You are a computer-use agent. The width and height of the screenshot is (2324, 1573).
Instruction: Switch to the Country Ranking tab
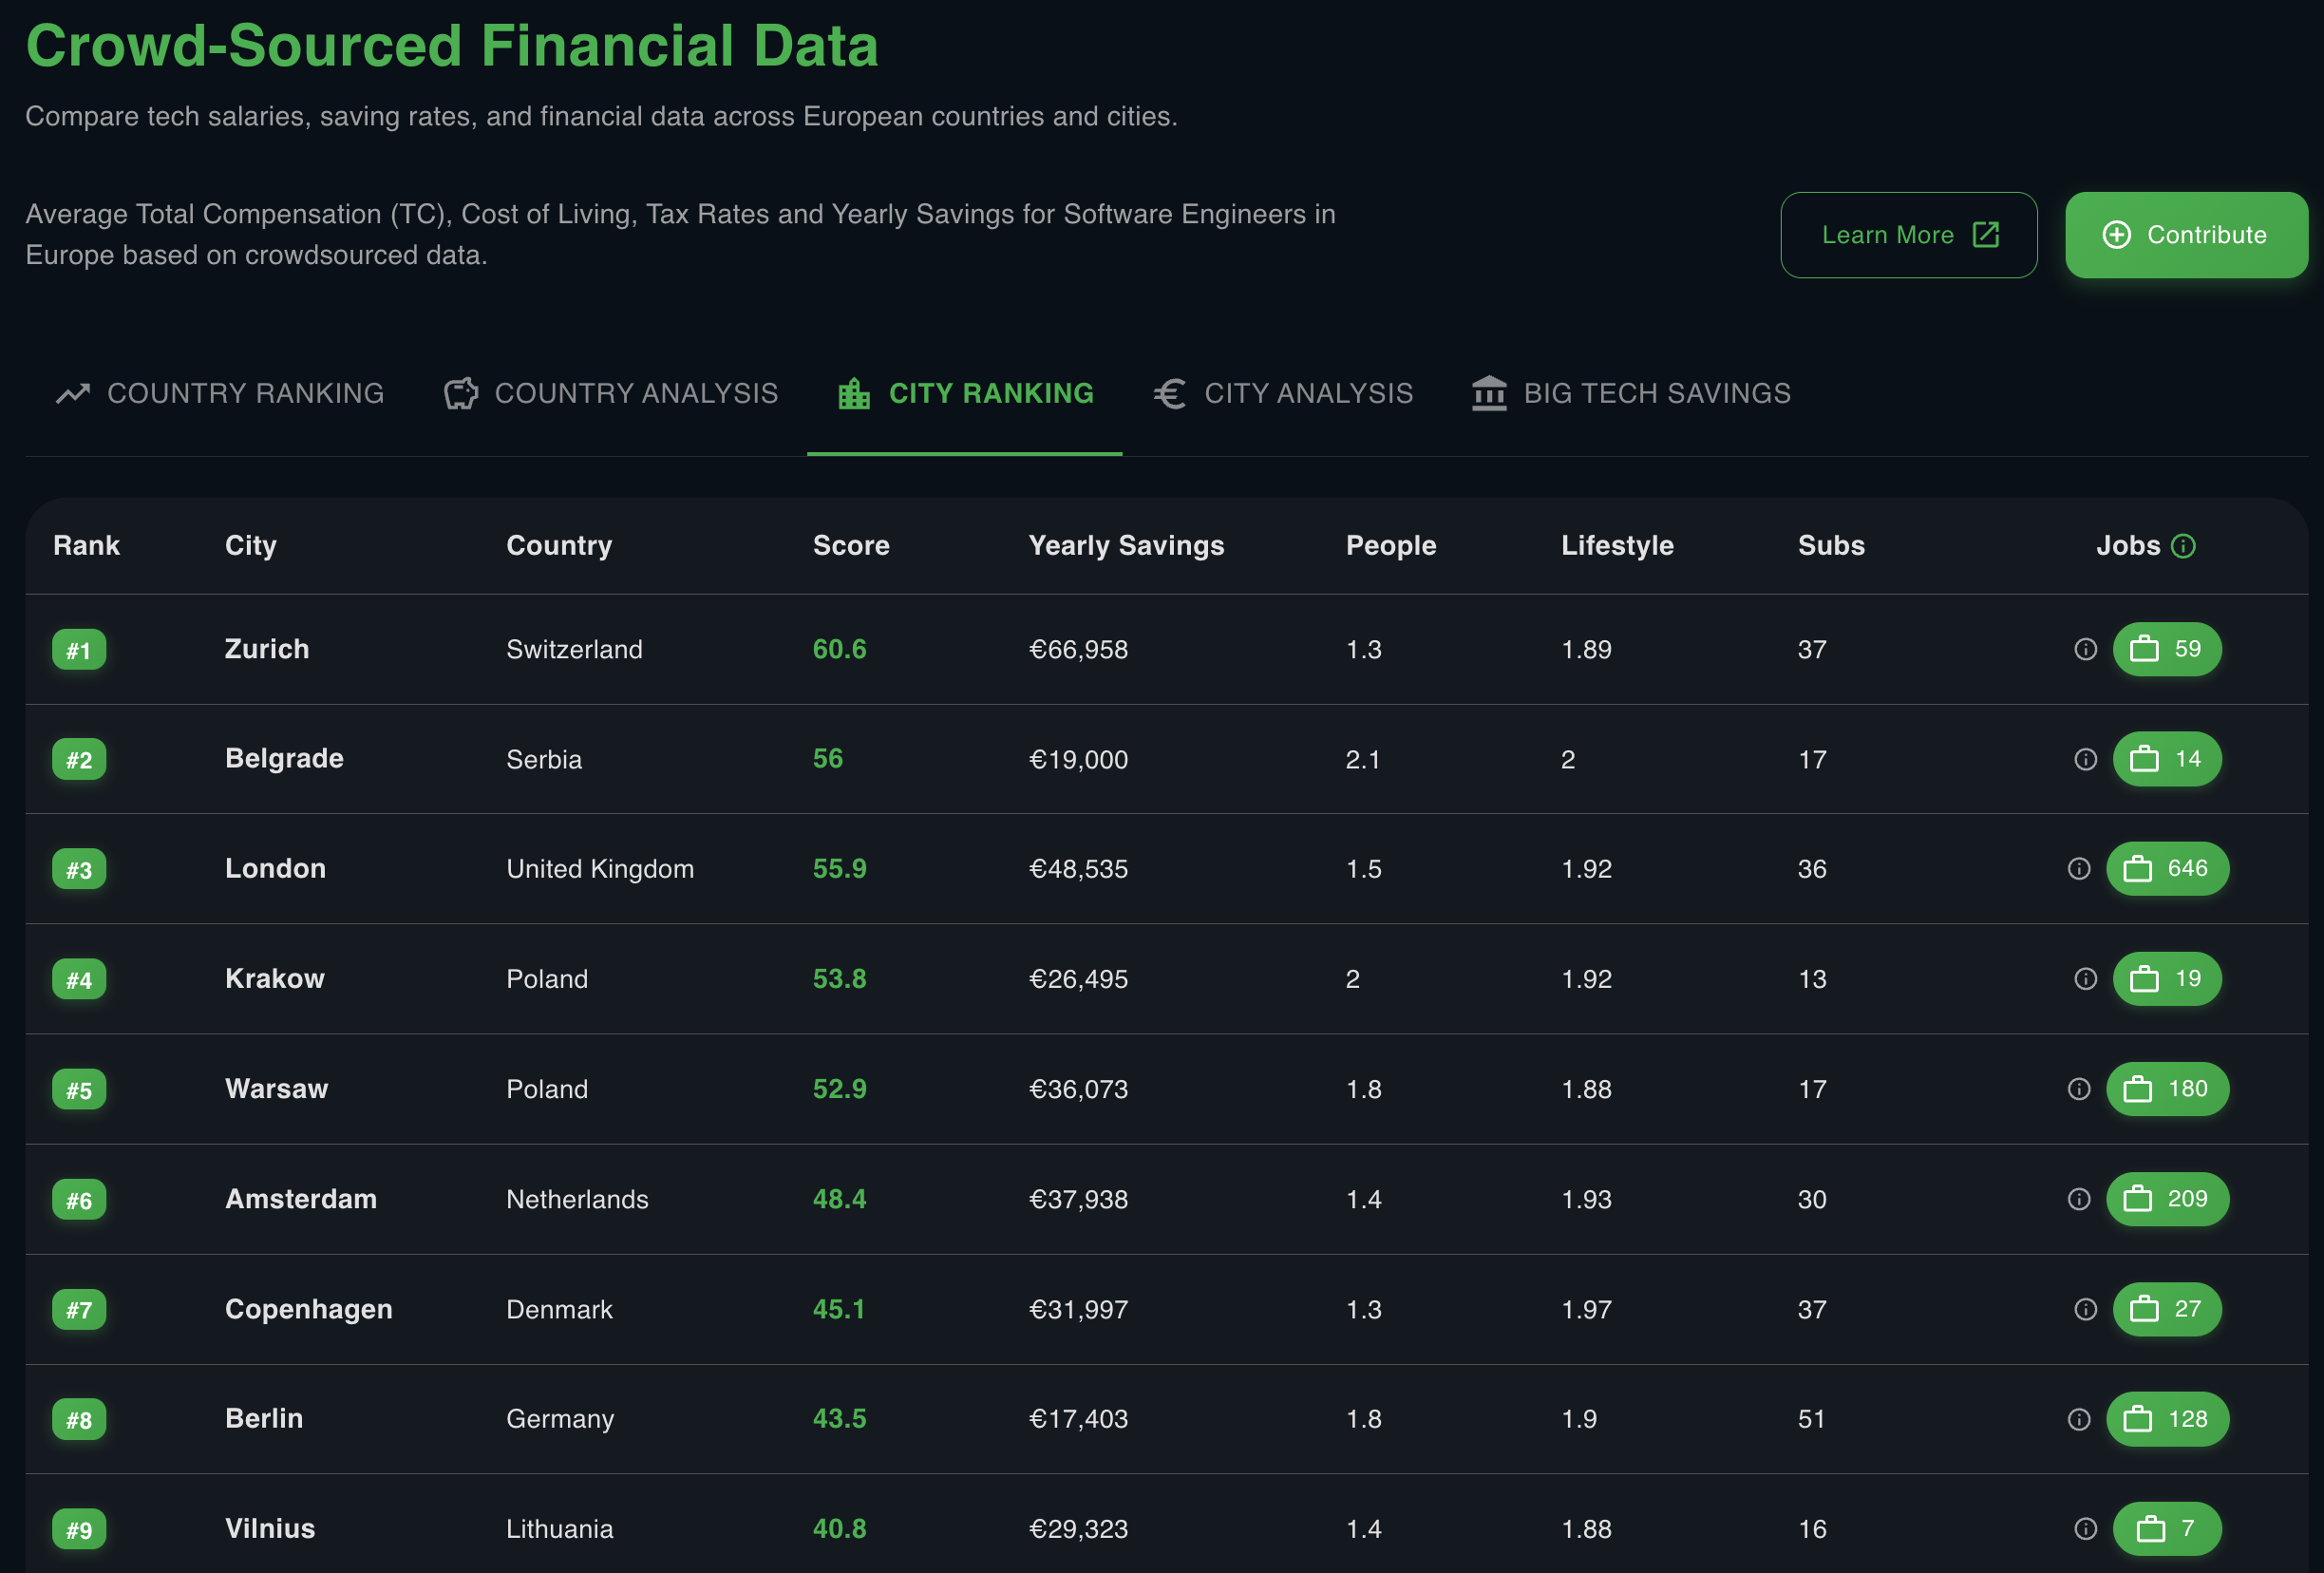[x=220, y=393]
